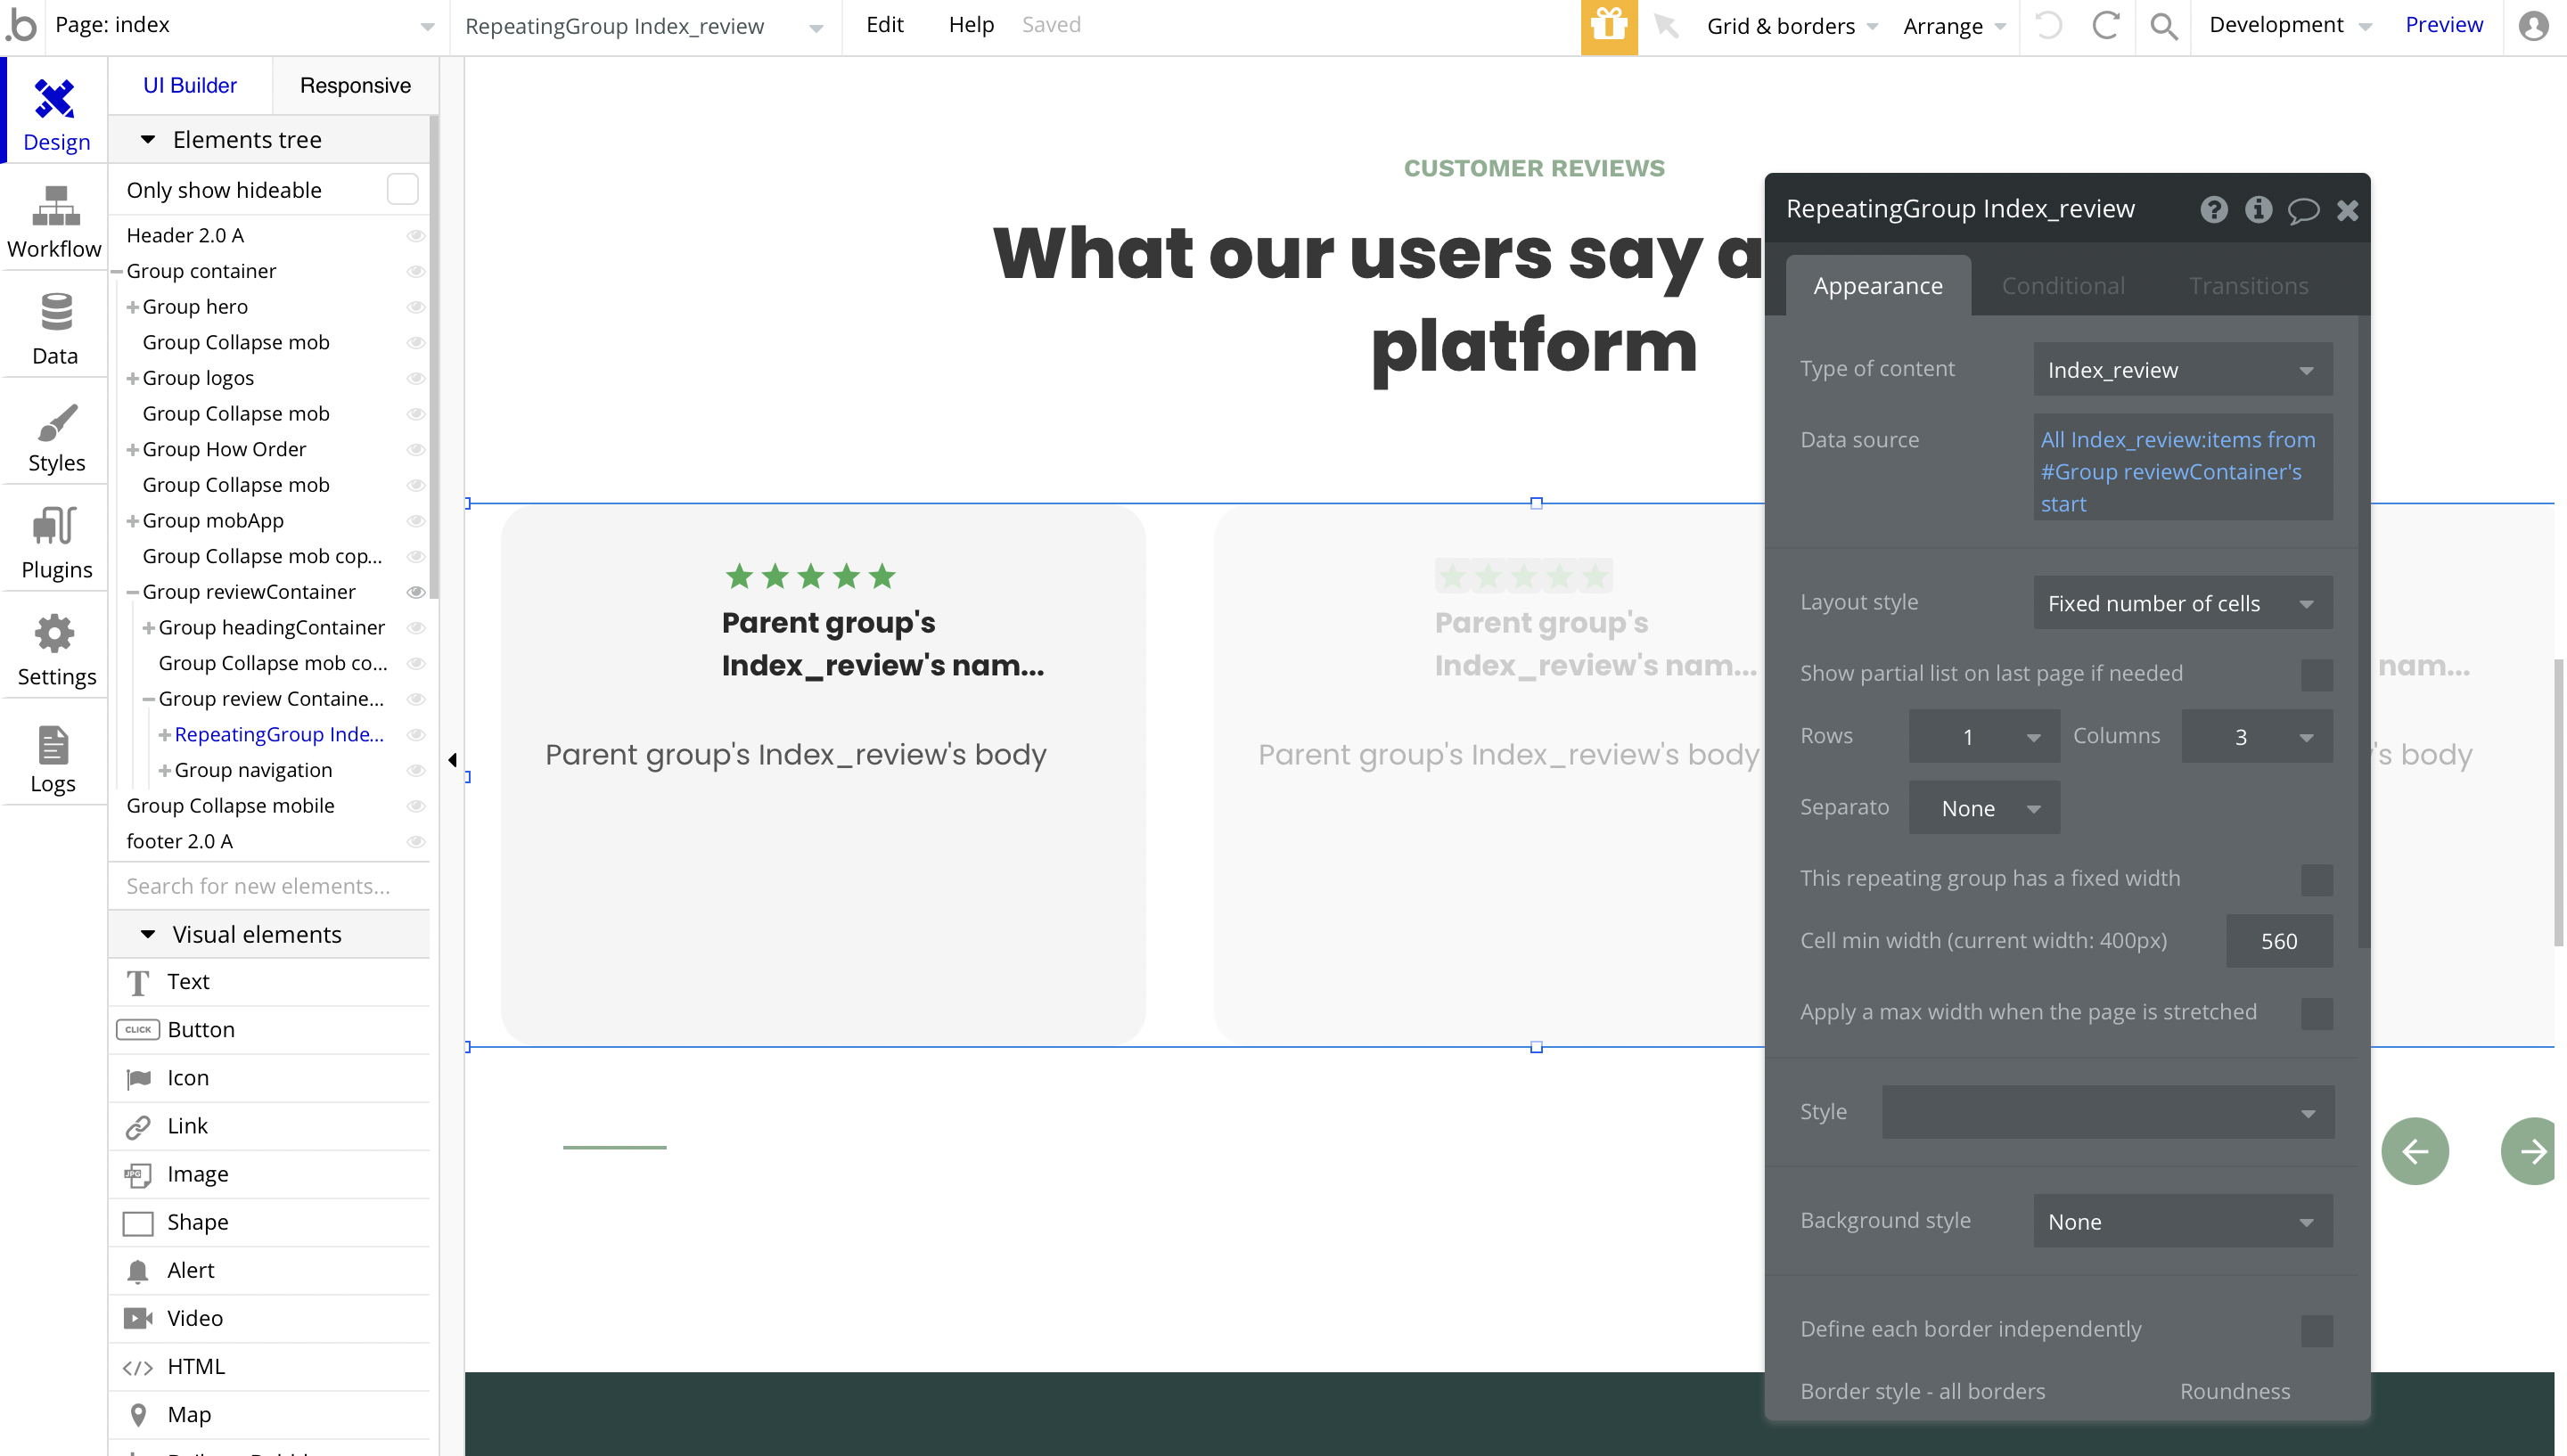Toggle visibility eye for Group reviewContainer

coord(416,592)
